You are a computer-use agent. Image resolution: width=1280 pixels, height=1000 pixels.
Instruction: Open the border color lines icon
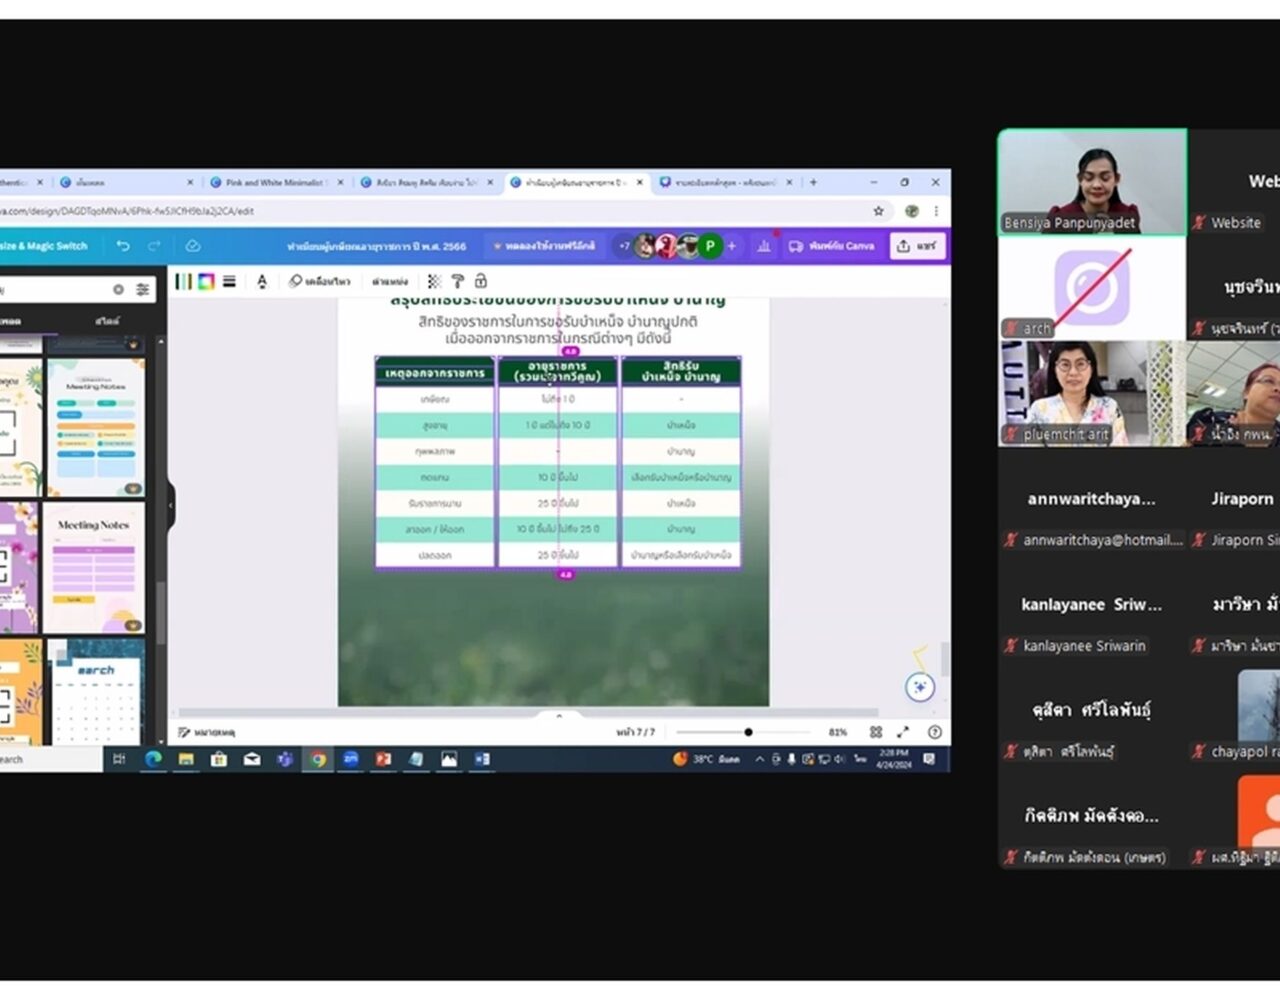pyautogui.click(x=184, y=282)
